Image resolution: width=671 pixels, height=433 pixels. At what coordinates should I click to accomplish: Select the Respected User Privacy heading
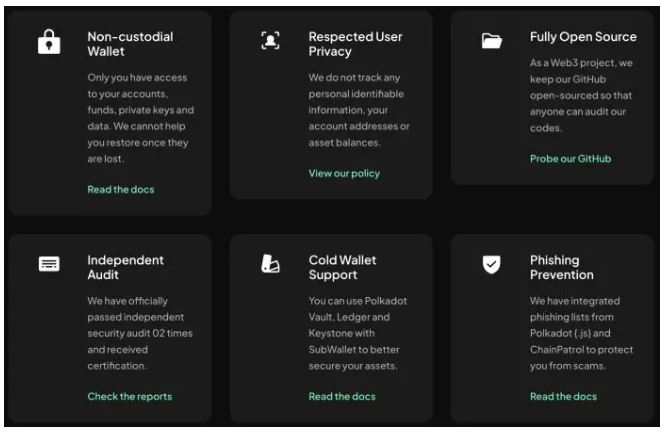click(x=355, y=44)
